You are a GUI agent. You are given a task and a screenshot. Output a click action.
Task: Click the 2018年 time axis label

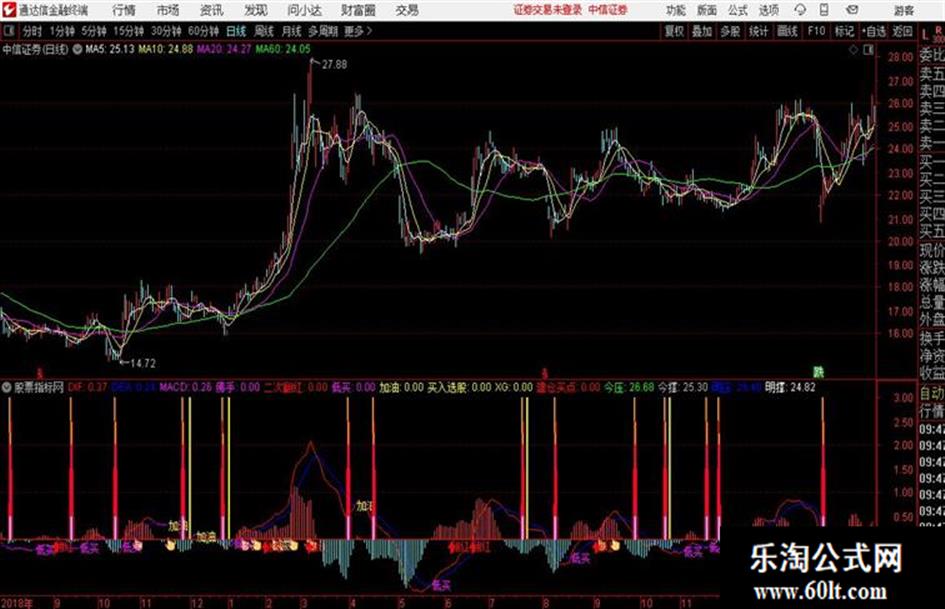click(17, 602)
